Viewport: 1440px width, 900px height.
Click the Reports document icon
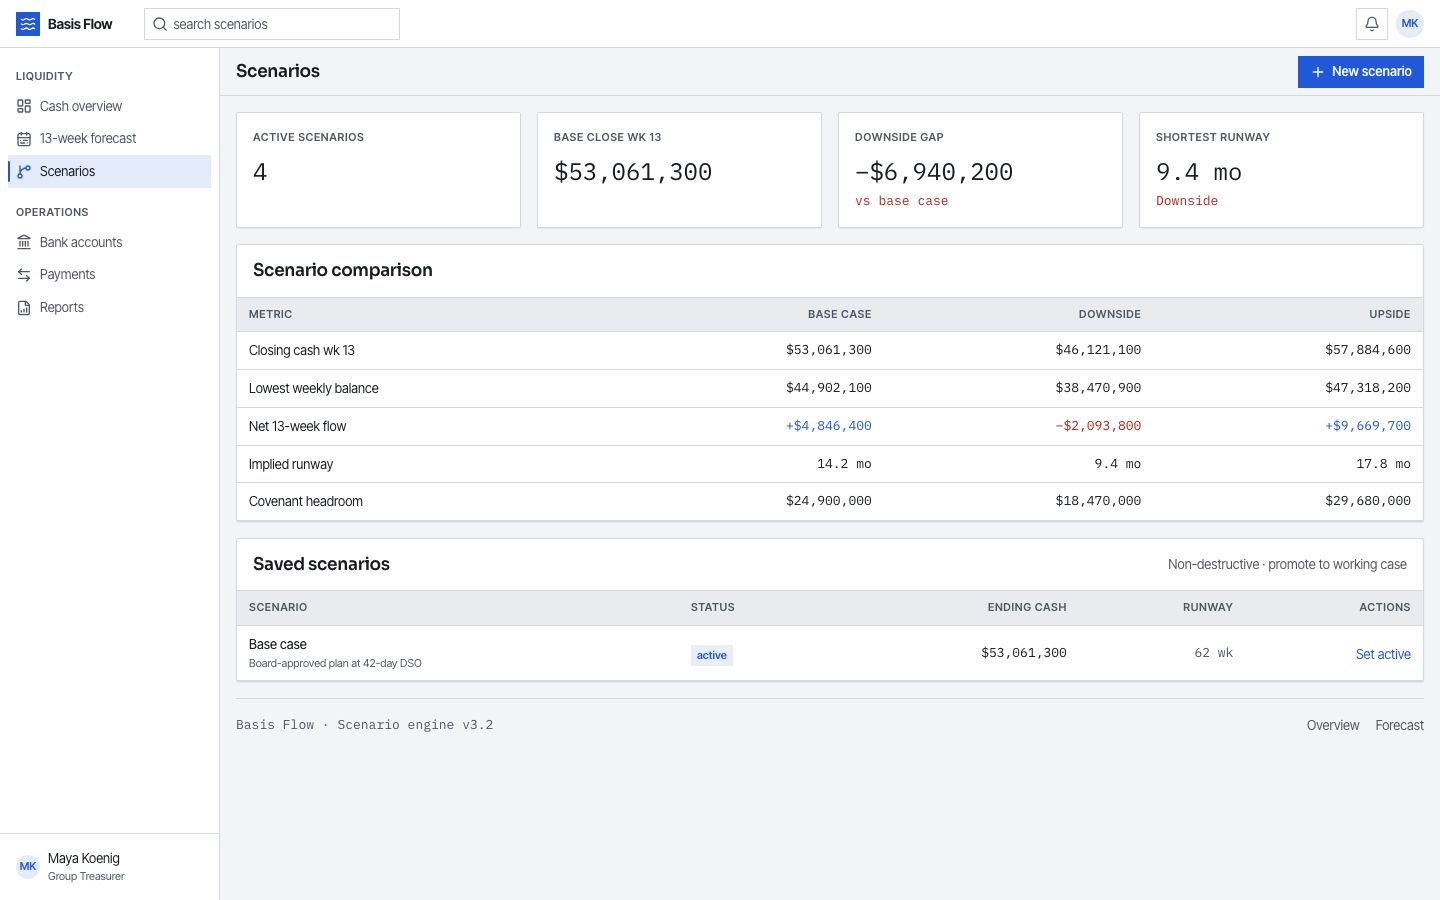click(x=24, y=308)
